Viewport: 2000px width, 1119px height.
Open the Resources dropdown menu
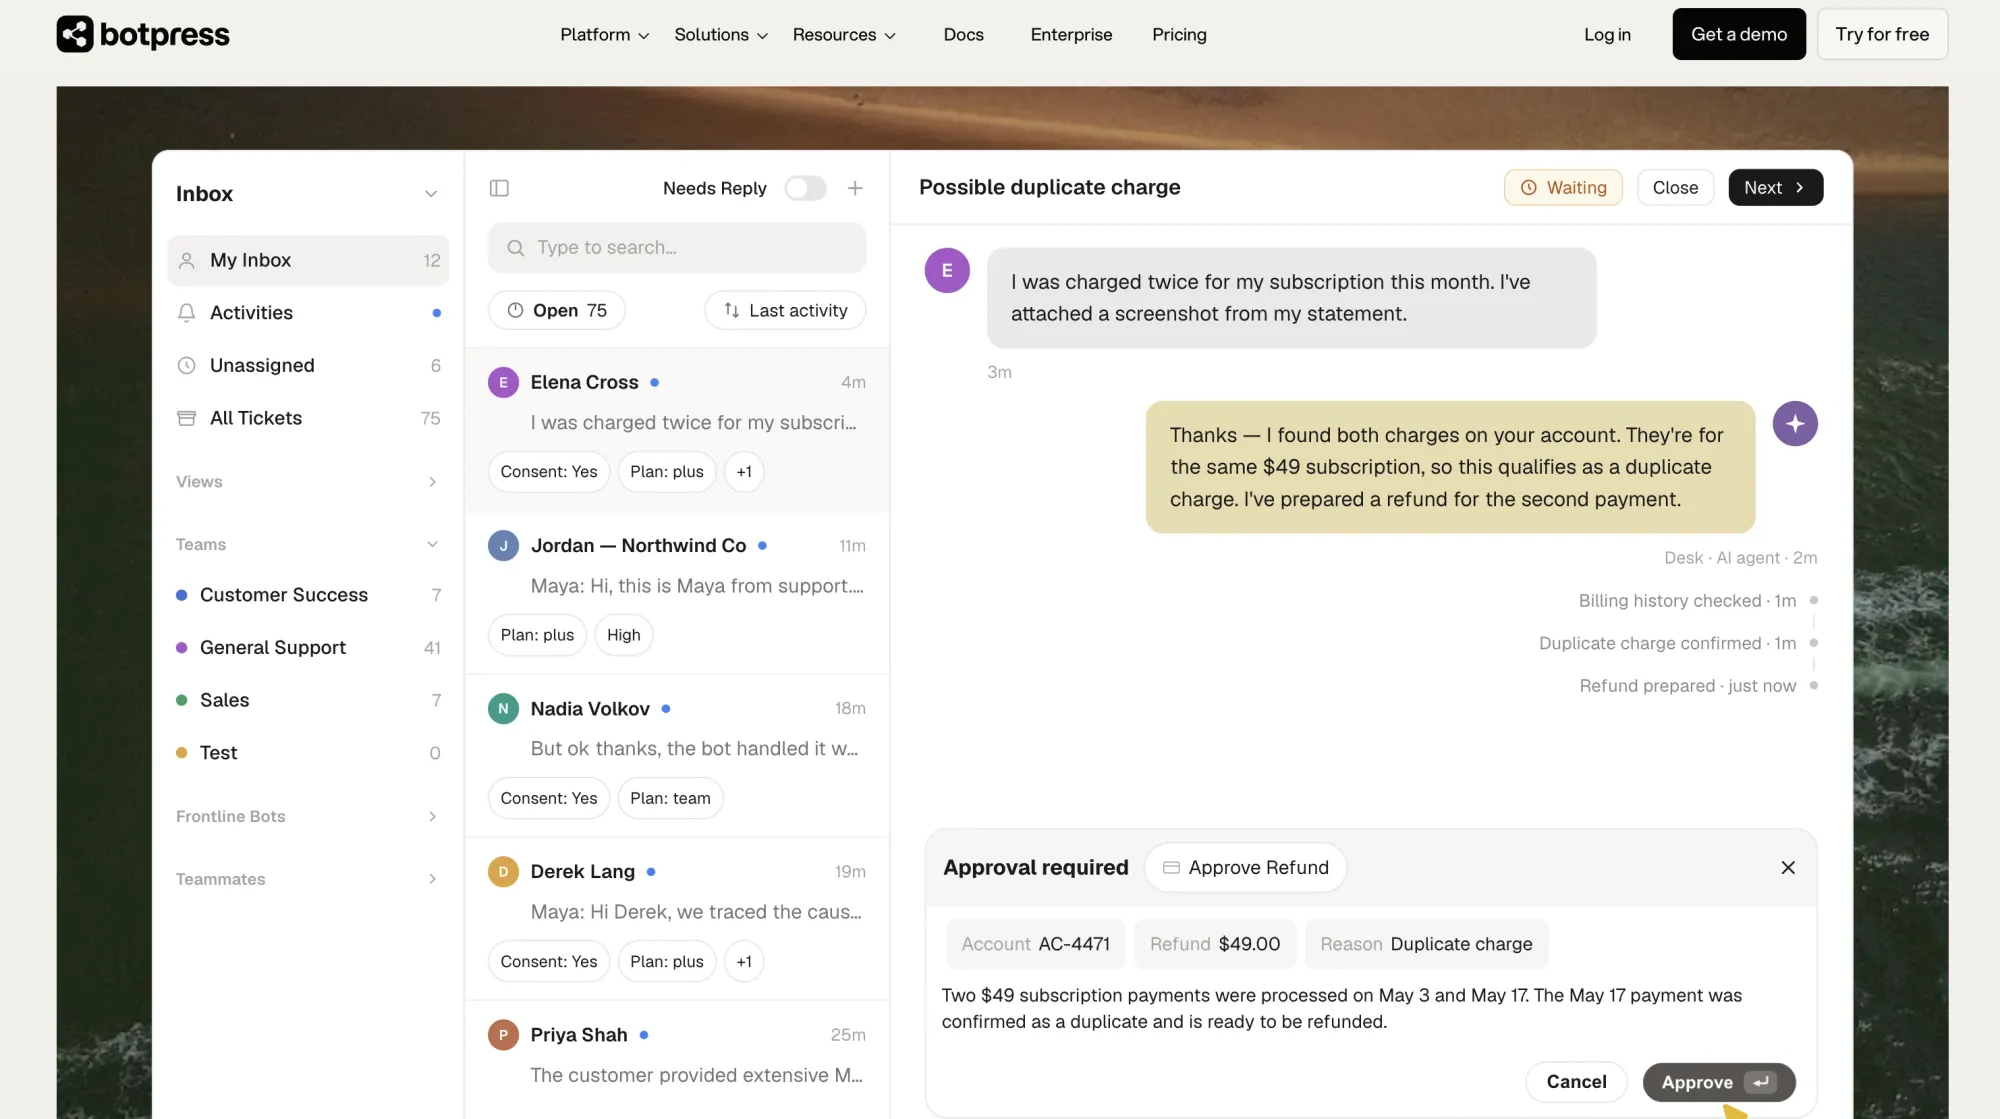coord(844,35)
